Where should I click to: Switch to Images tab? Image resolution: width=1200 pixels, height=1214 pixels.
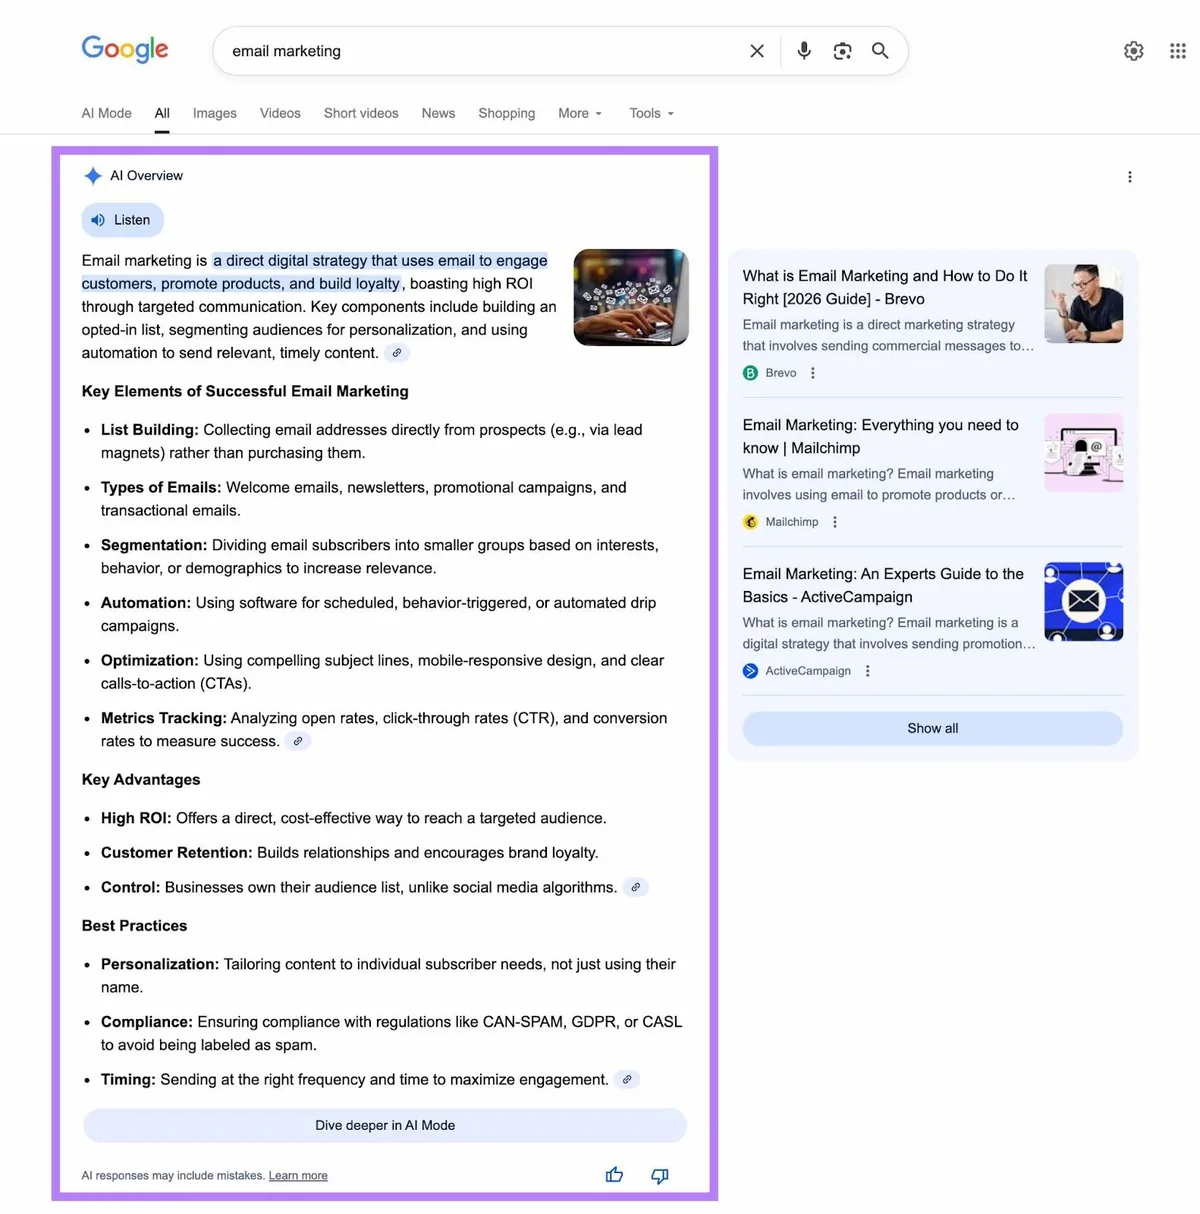215,113
